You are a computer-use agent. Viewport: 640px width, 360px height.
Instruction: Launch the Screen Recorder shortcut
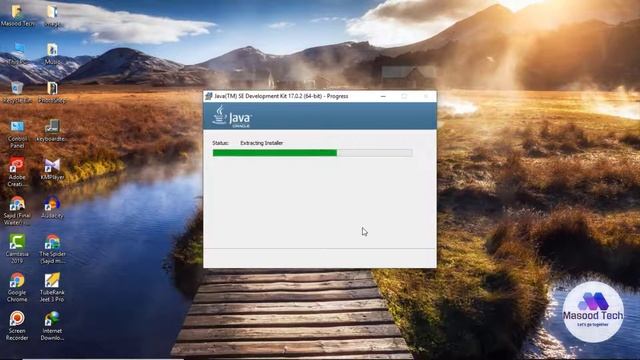[x=17, y=326]
